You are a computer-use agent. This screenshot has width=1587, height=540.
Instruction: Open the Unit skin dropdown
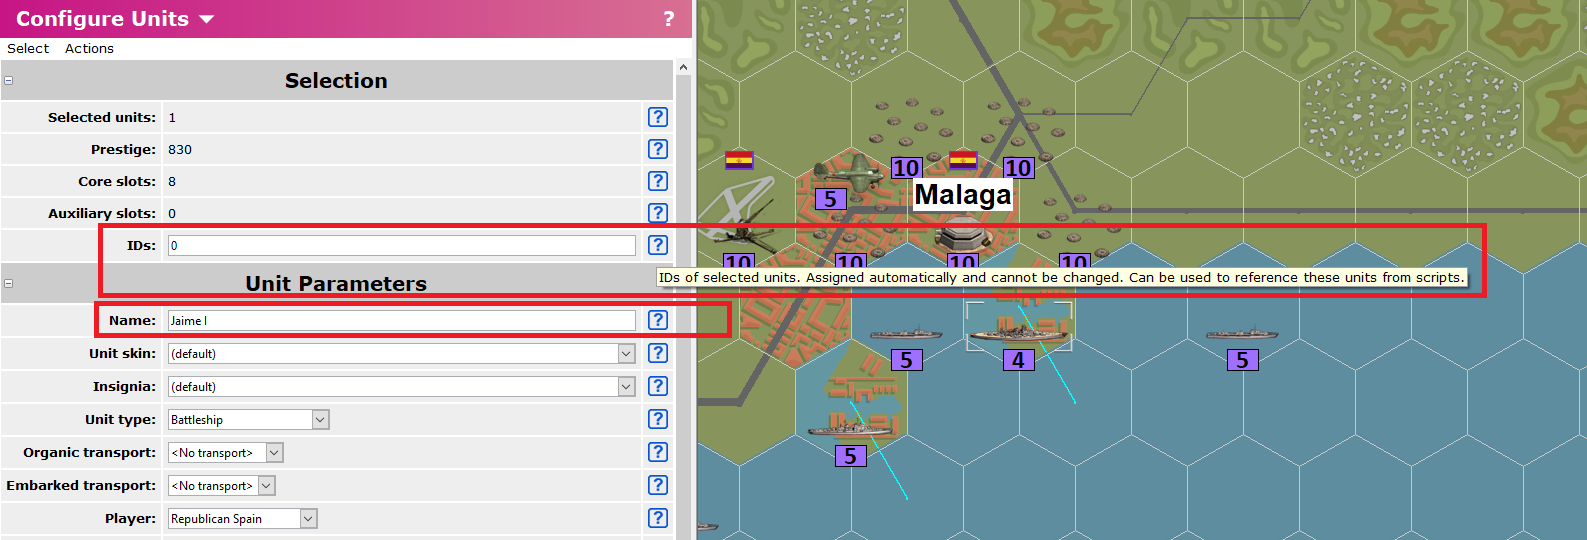pos(626,353)
